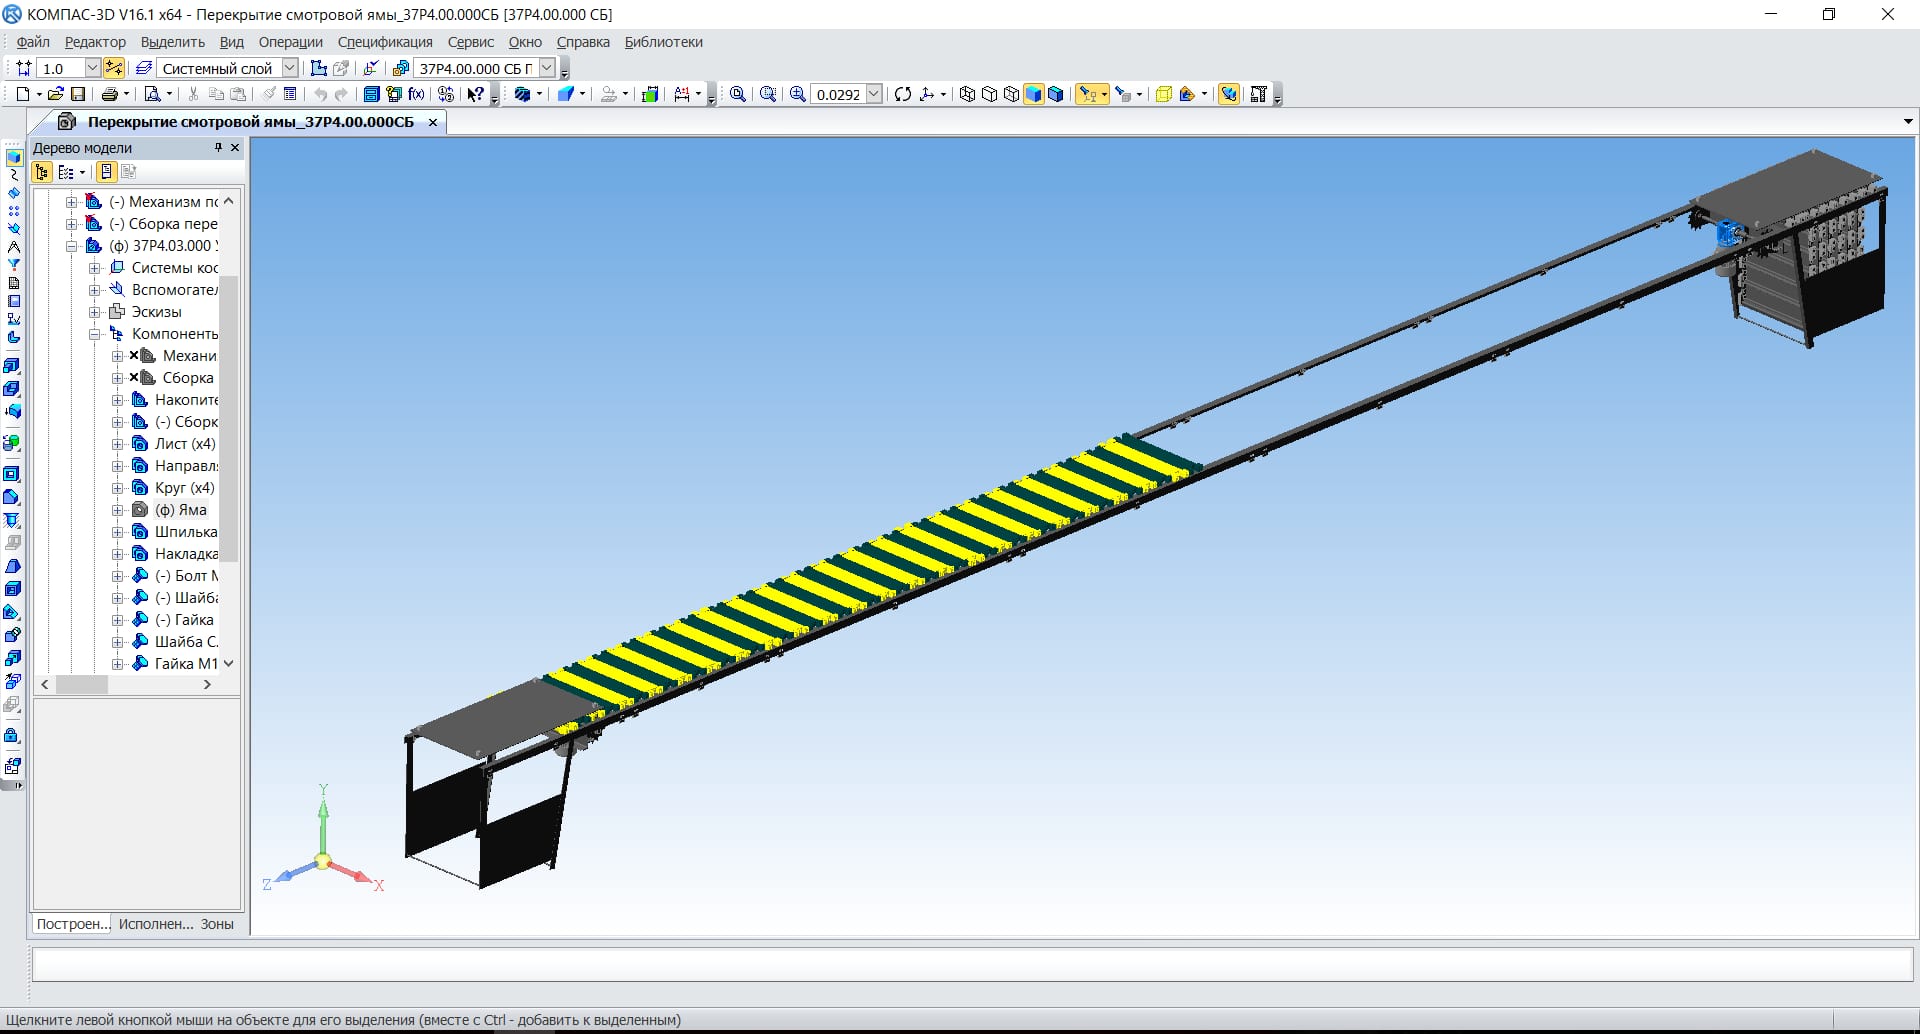Click the Rotate view icon
This screenshot has height=1034, width=1920.
(x=903, y=94)
